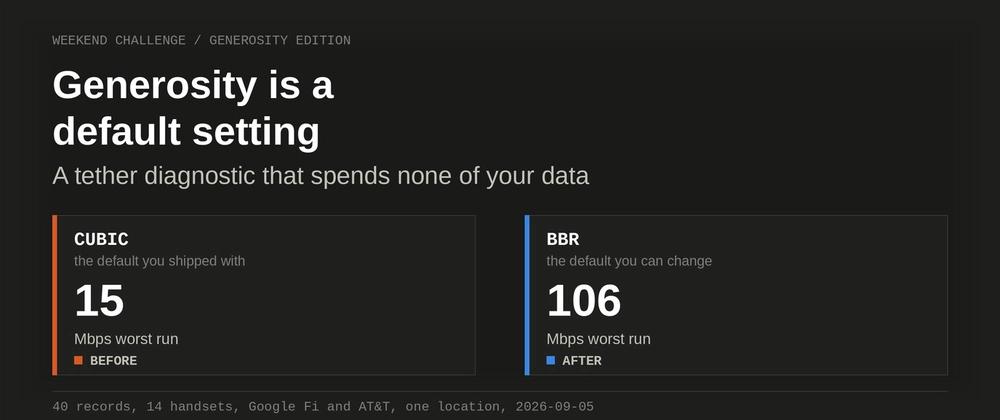The image size is (1000, 420).
Task: Click 'Mbps worst run' under 15
Action: click(126, 339)
